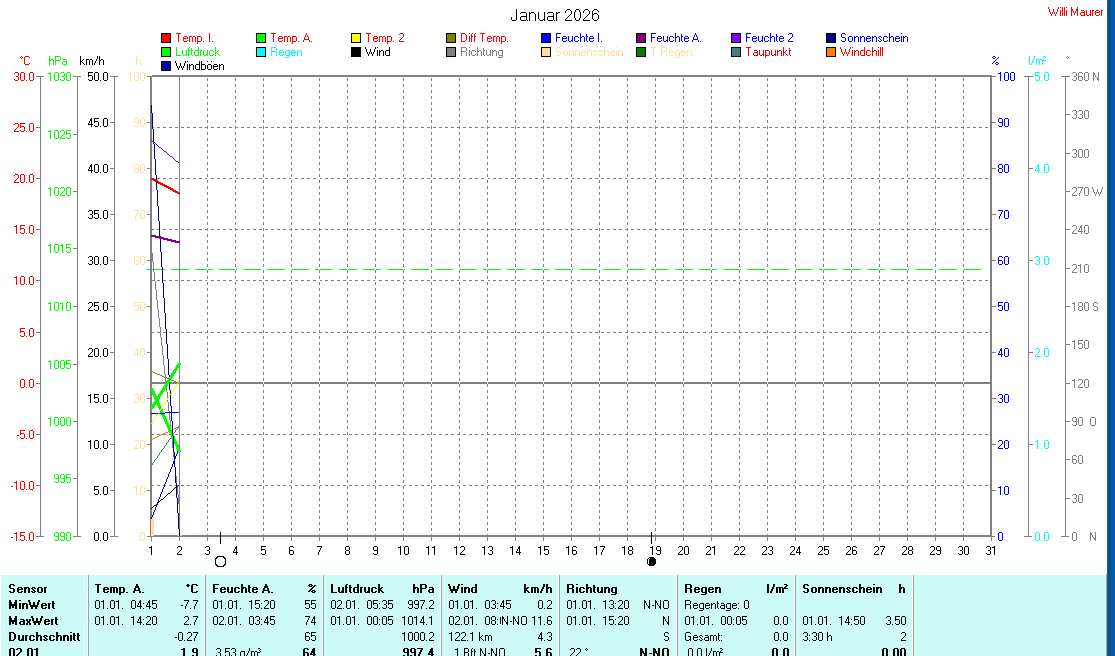1115x656 pixels.
Task: Click the Taupunkt legend label
Action: tap(768, 52)
